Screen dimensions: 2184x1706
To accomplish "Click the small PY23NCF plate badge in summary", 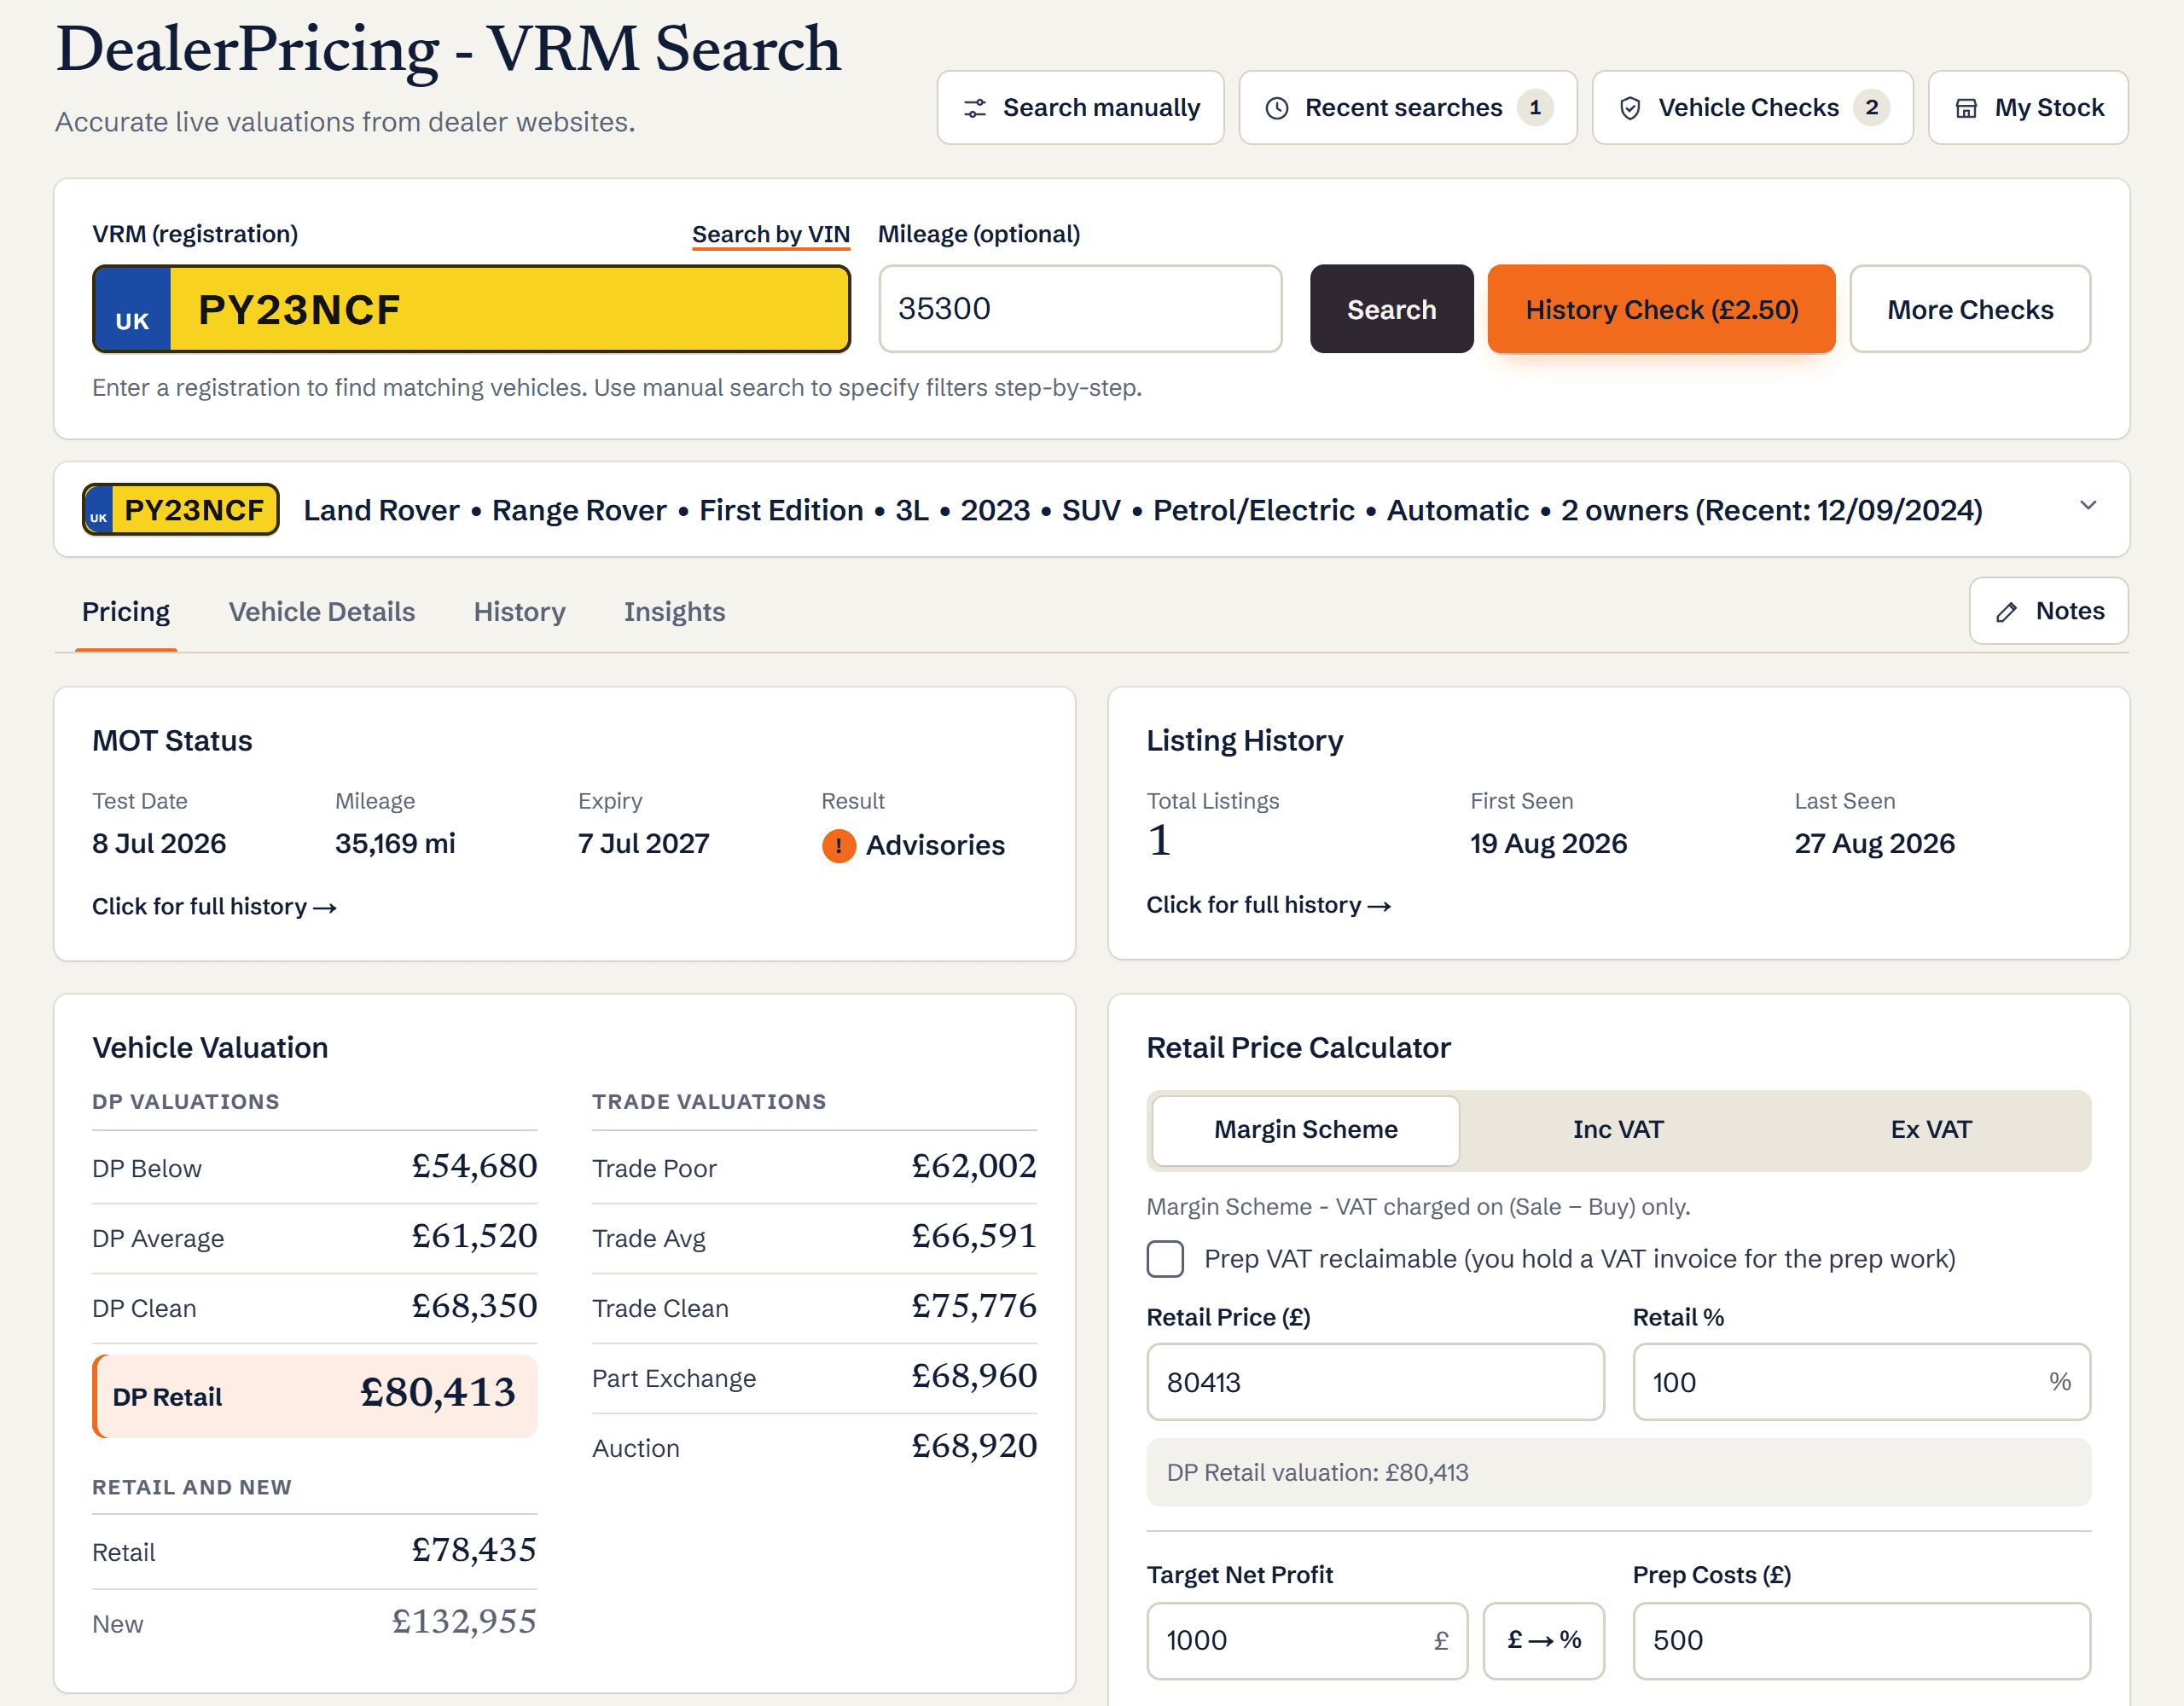I will (181, 510).
